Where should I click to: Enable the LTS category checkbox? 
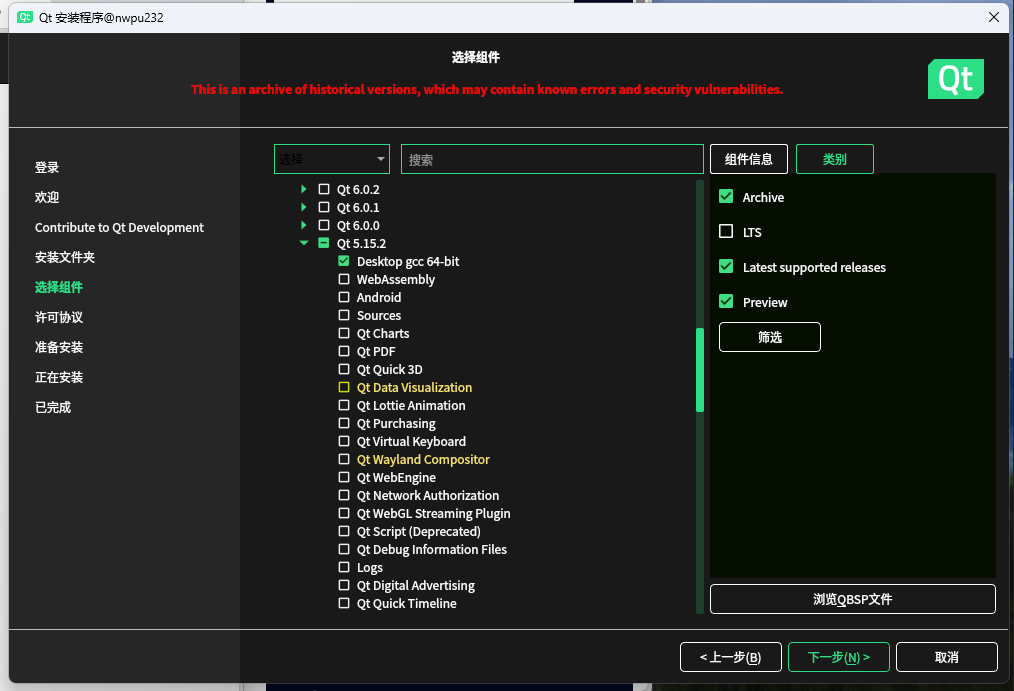click(x=725, y=232)
